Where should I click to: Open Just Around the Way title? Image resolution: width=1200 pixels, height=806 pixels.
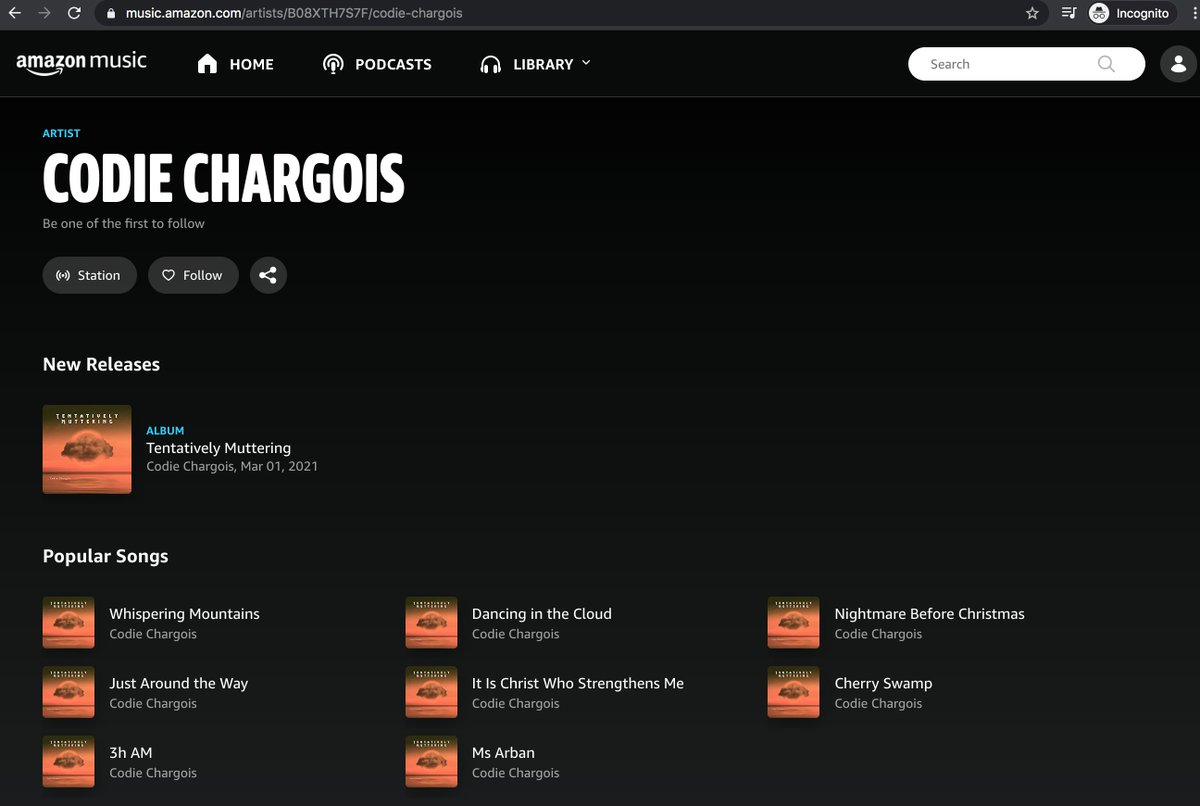coord(179,683)
